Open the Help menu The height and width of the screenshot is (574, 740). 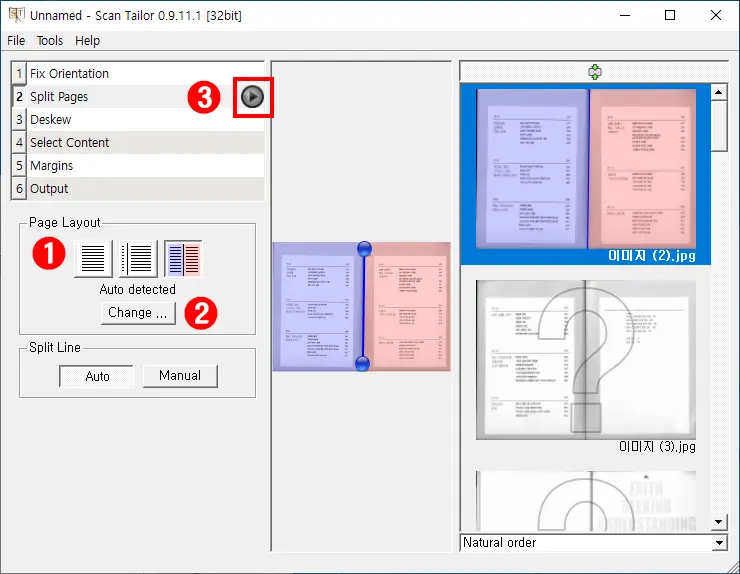(88, 41)
